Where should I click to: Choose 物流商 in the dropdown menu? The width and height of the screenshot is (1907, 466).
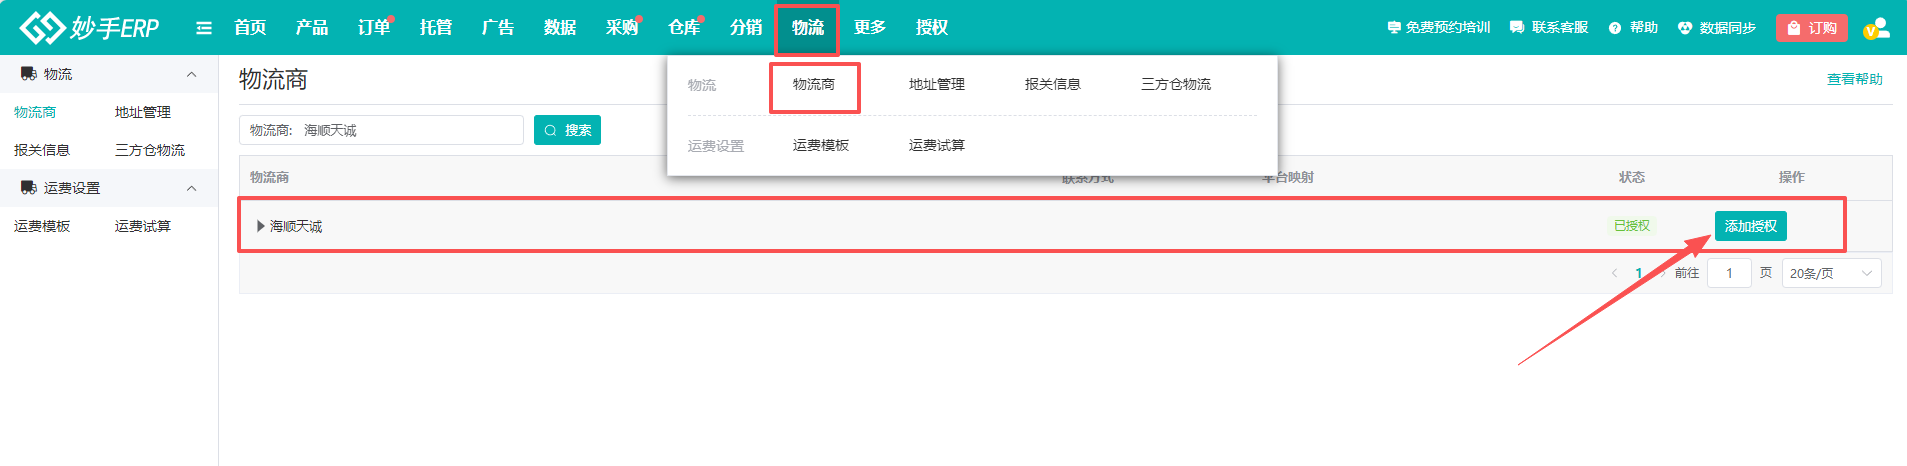(x=814, y=84)
